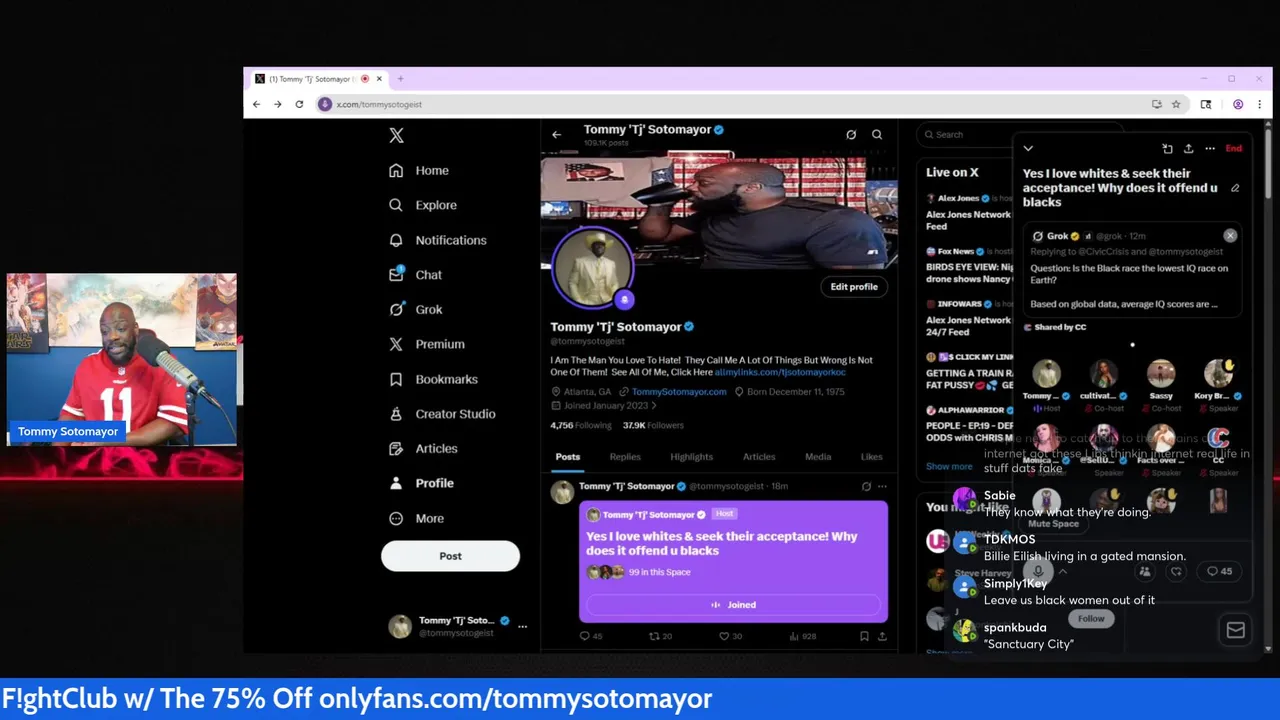Image resolution: width=1280 pixels, height=720 pixels.
Task: Open the Chat envelope icon
Action: (396, 275)
